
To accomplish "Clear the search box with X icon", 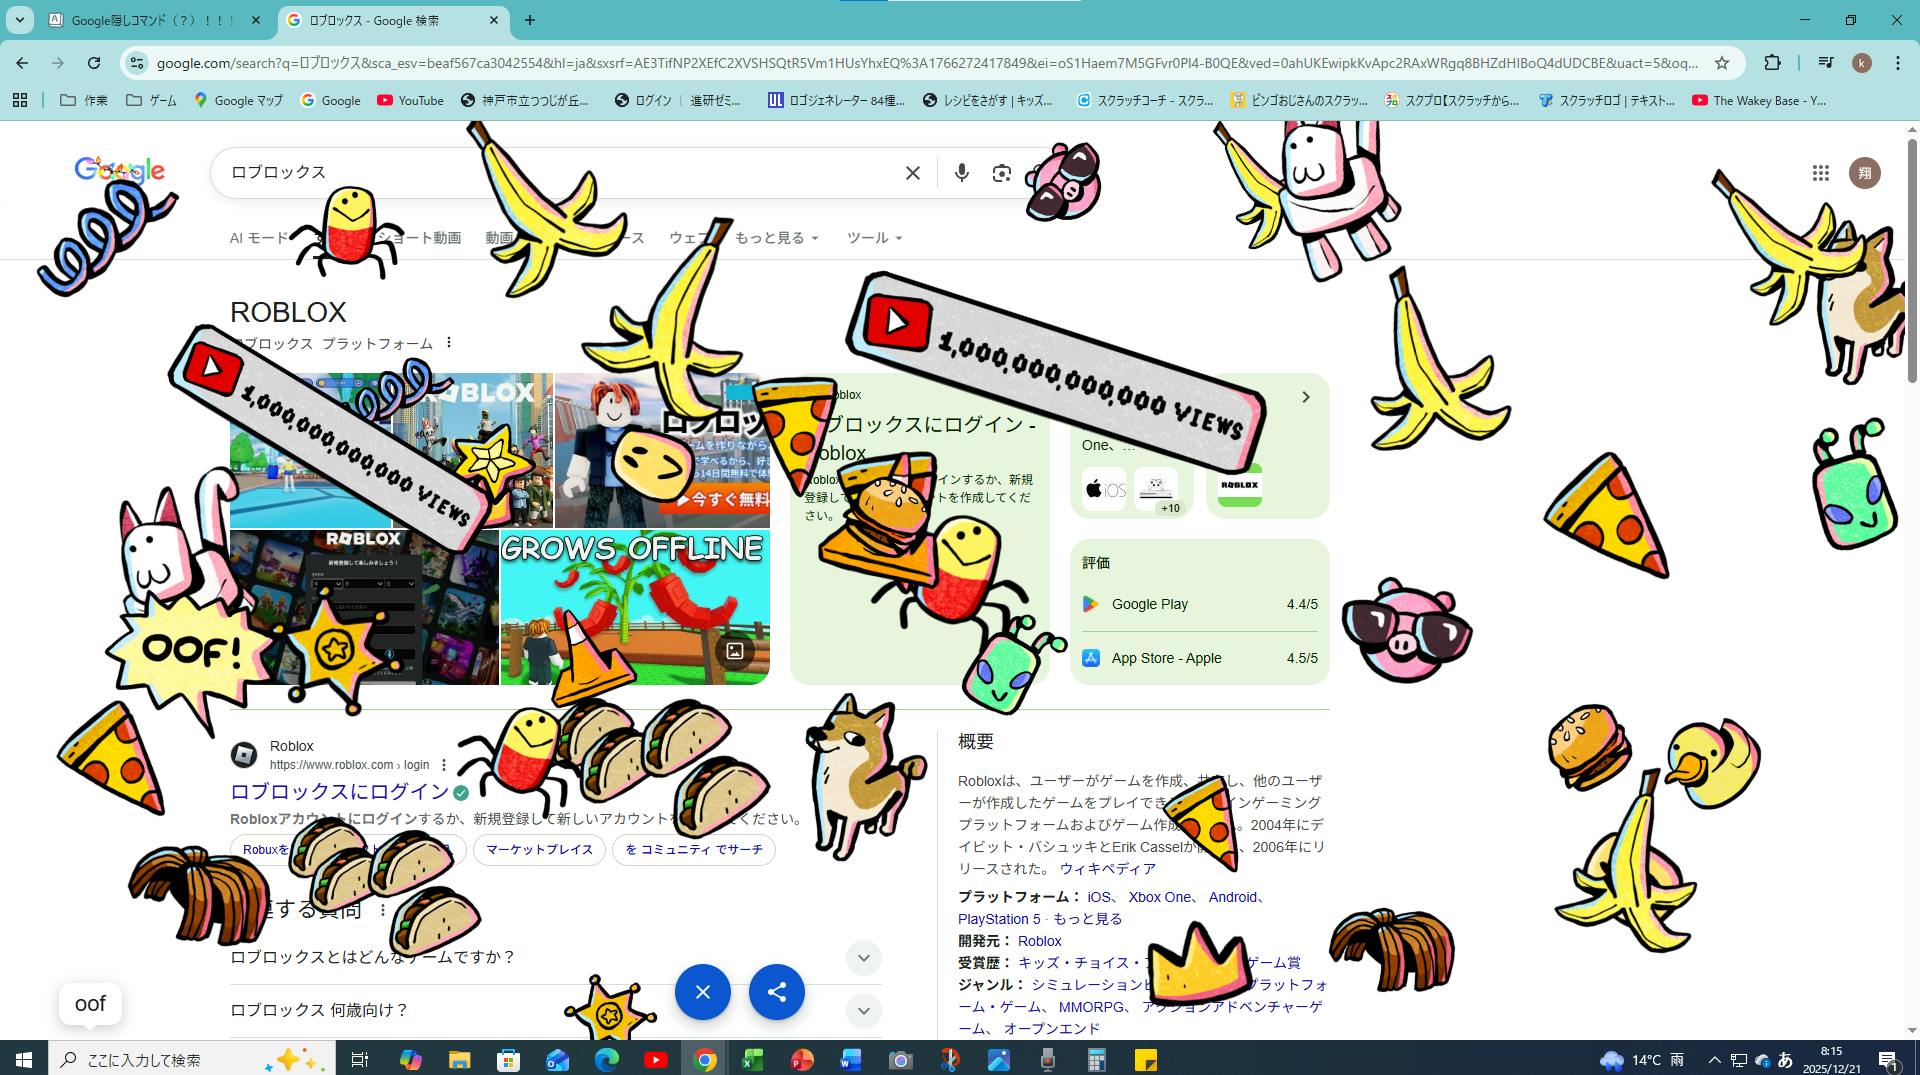I will click(912, 173).
